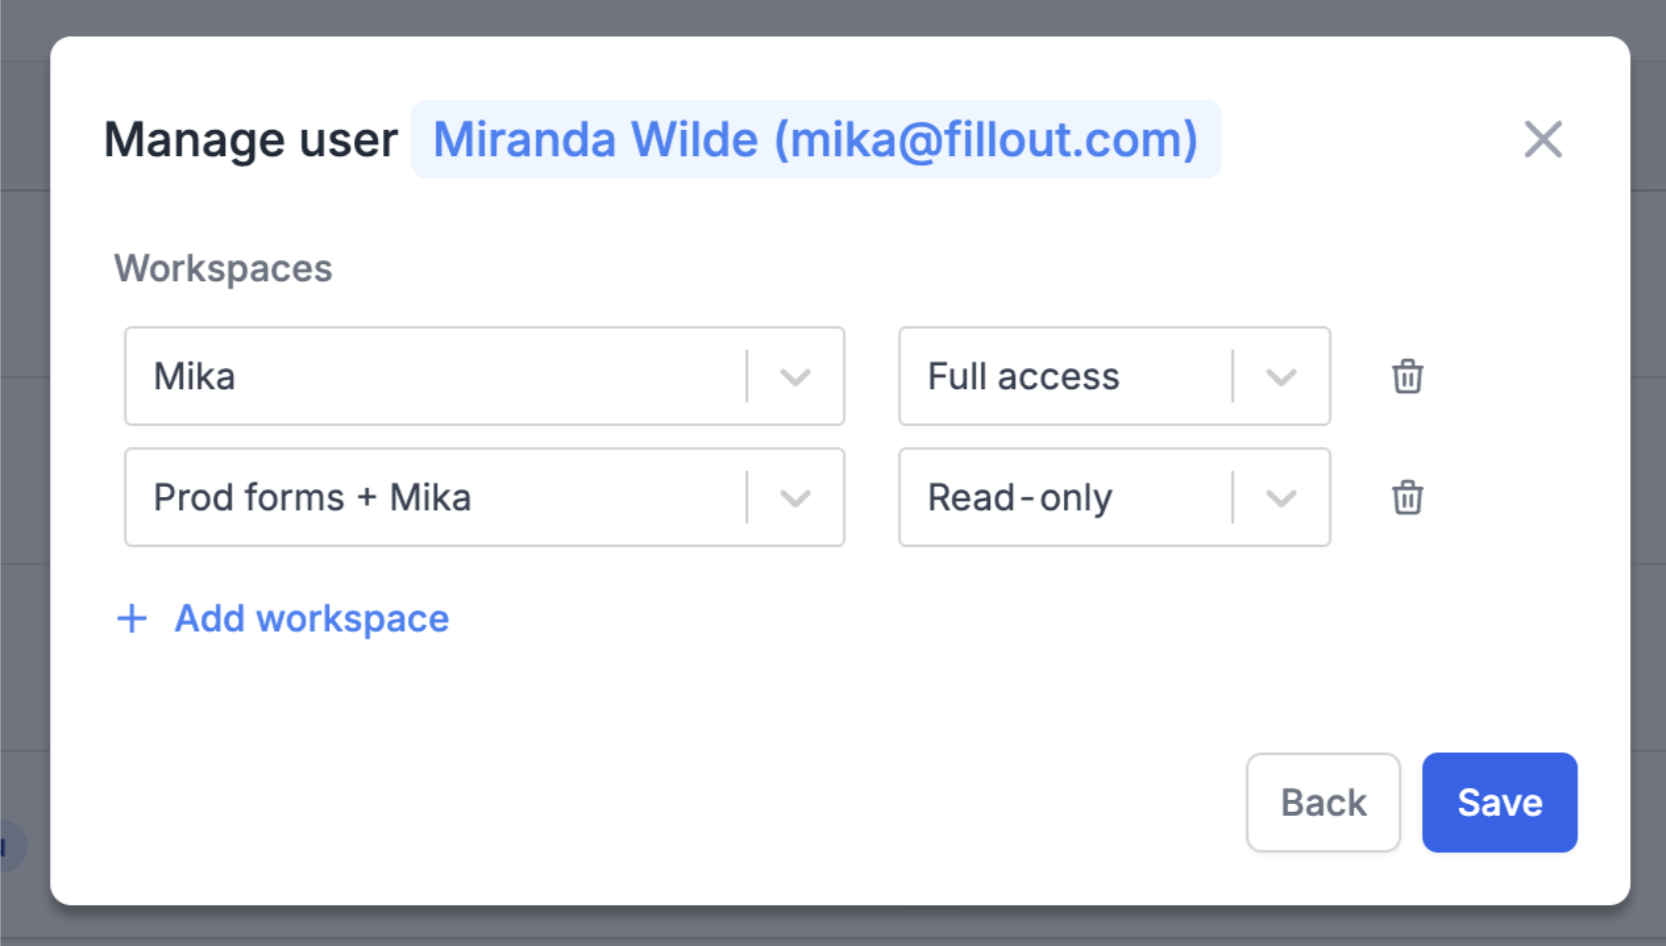The image size is (1666, 946).
Task: Expand the Mika workspace chevron
Action: pos(795,377)
